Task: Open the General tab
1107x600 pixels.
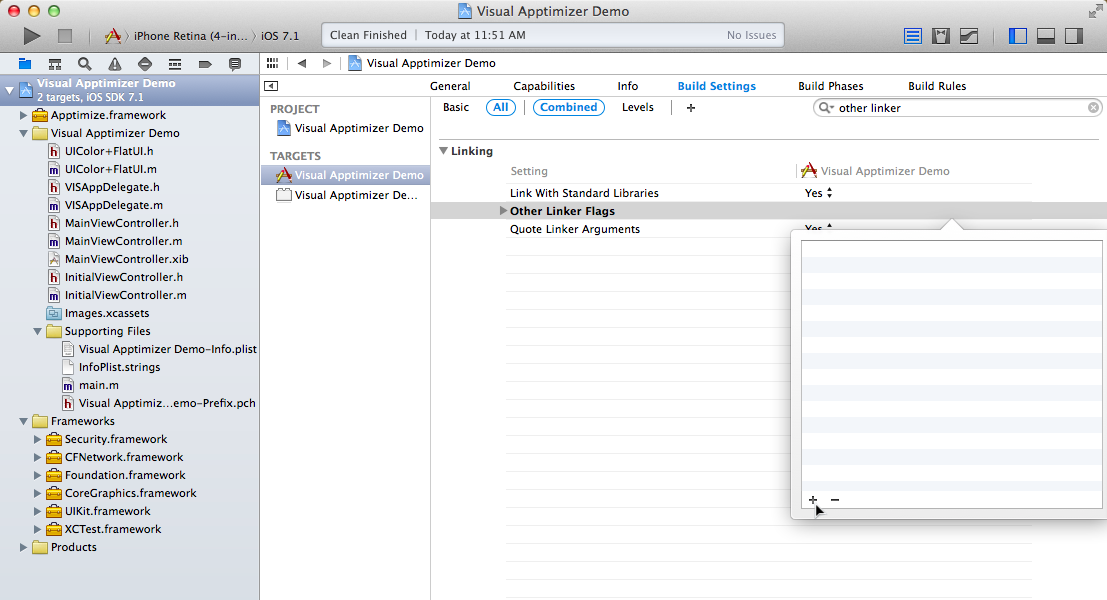Action: click(450, 86)
